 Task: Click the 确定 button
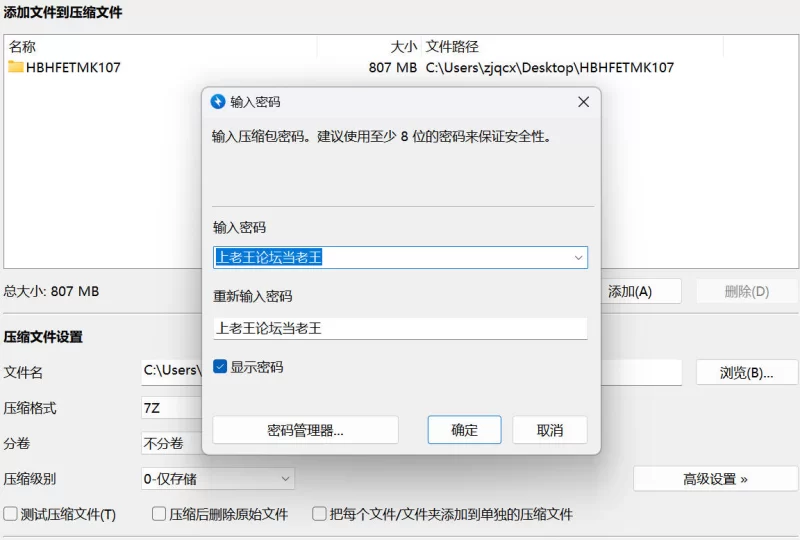(464, 430)
